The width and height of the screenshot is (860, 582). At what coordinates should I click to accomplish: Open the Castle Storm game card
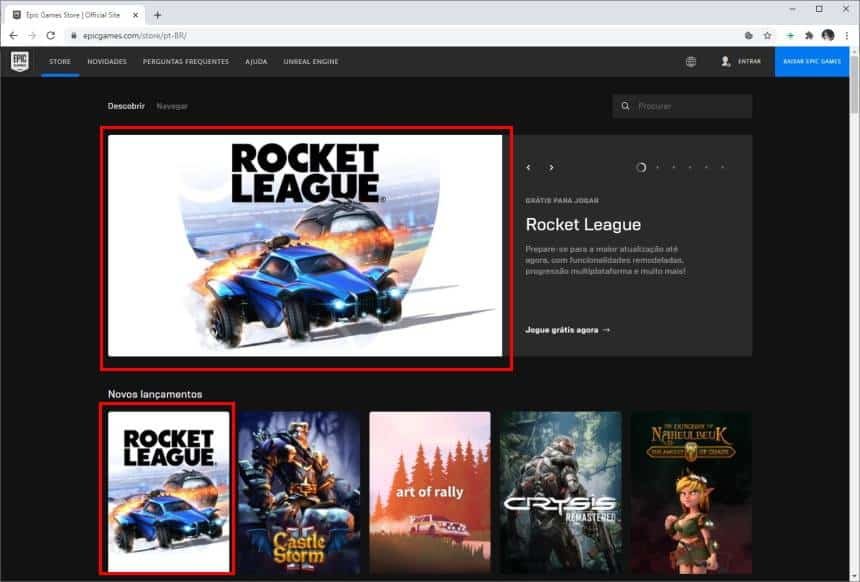tap(299, 493)
